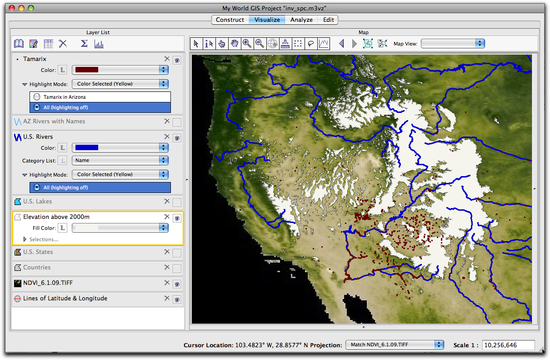Screen dimensions: 550x360
Task: Open the layer info book icon
Action: (19, 44)
